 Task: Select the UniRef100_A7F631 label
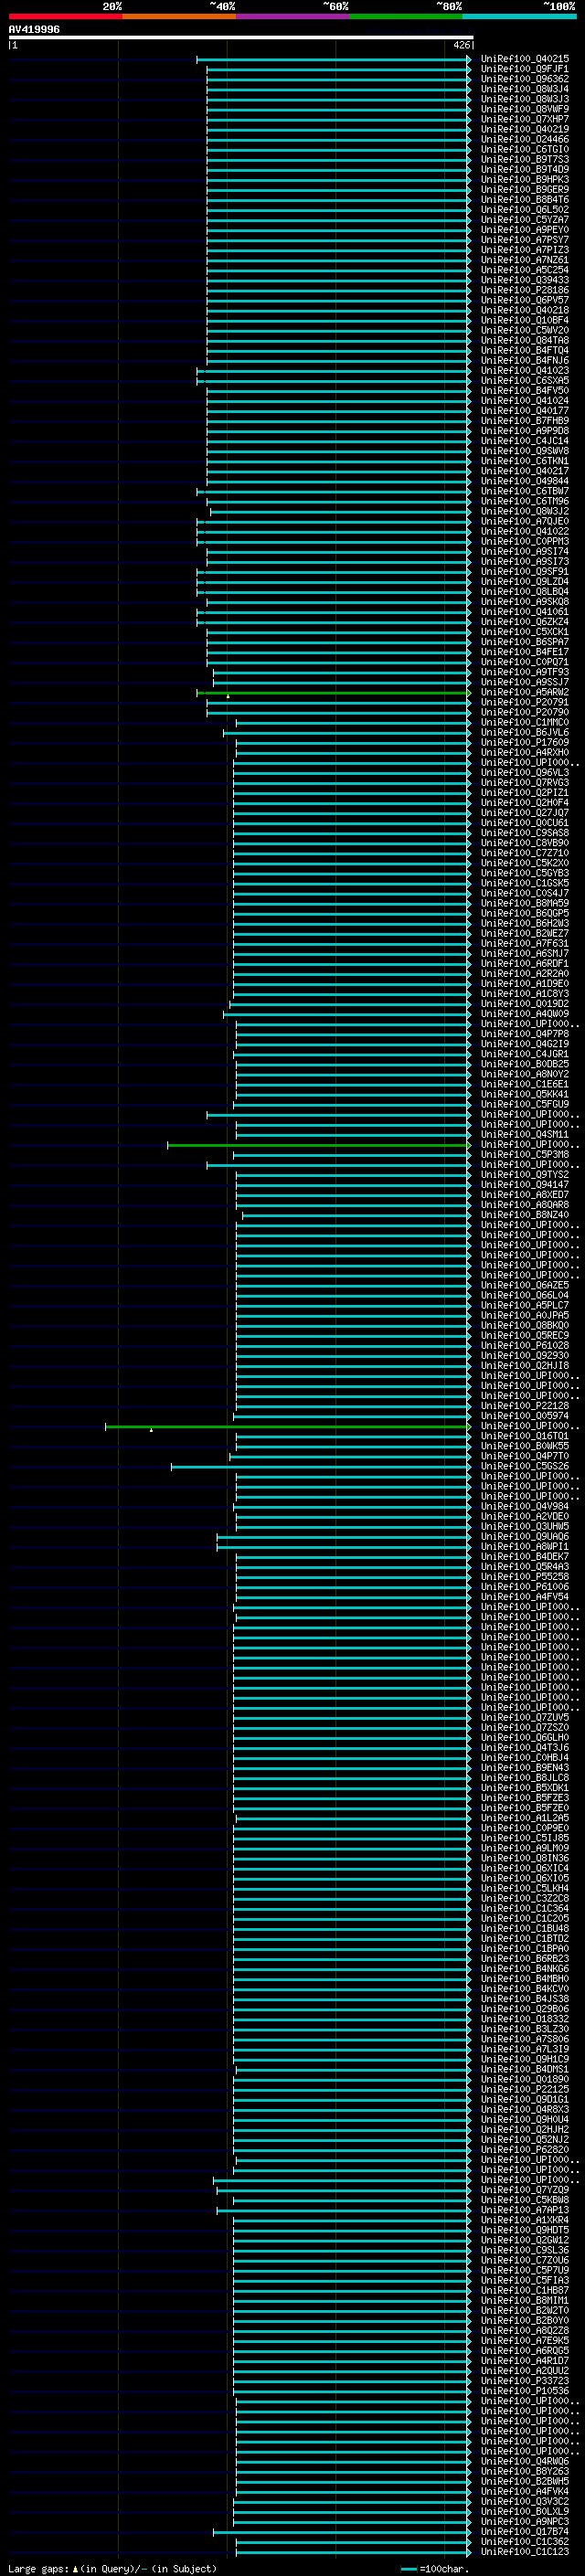coord(525,943)
